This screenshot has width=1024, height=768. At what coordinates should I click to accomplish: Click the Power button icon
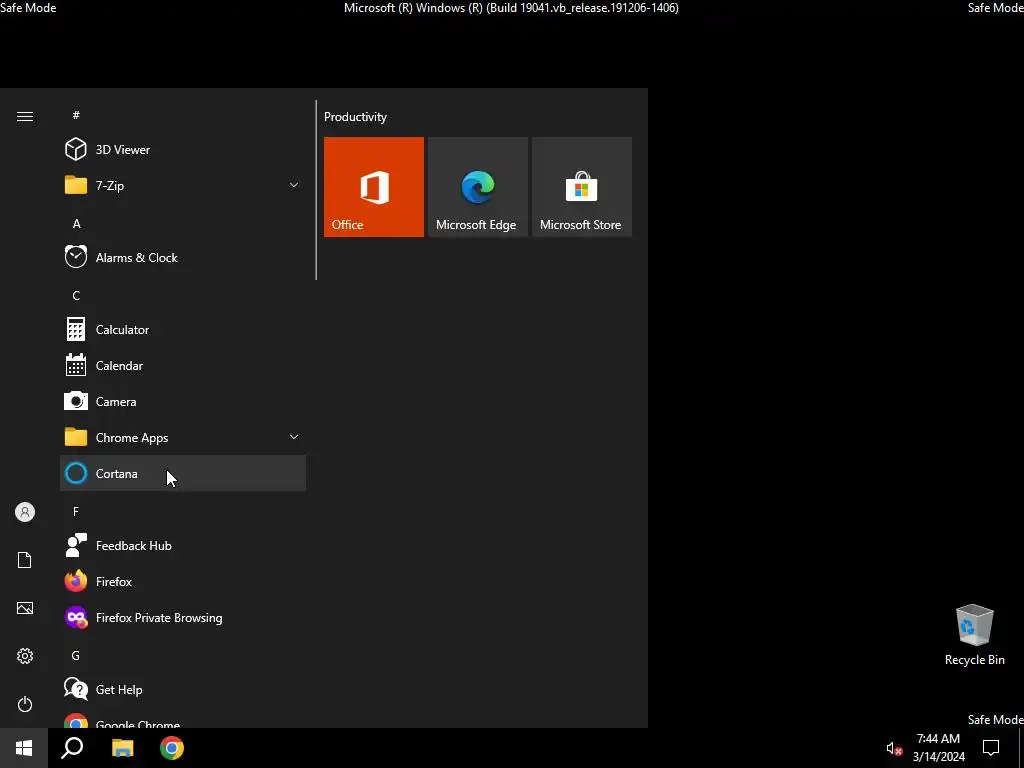(x=25, y=704)
